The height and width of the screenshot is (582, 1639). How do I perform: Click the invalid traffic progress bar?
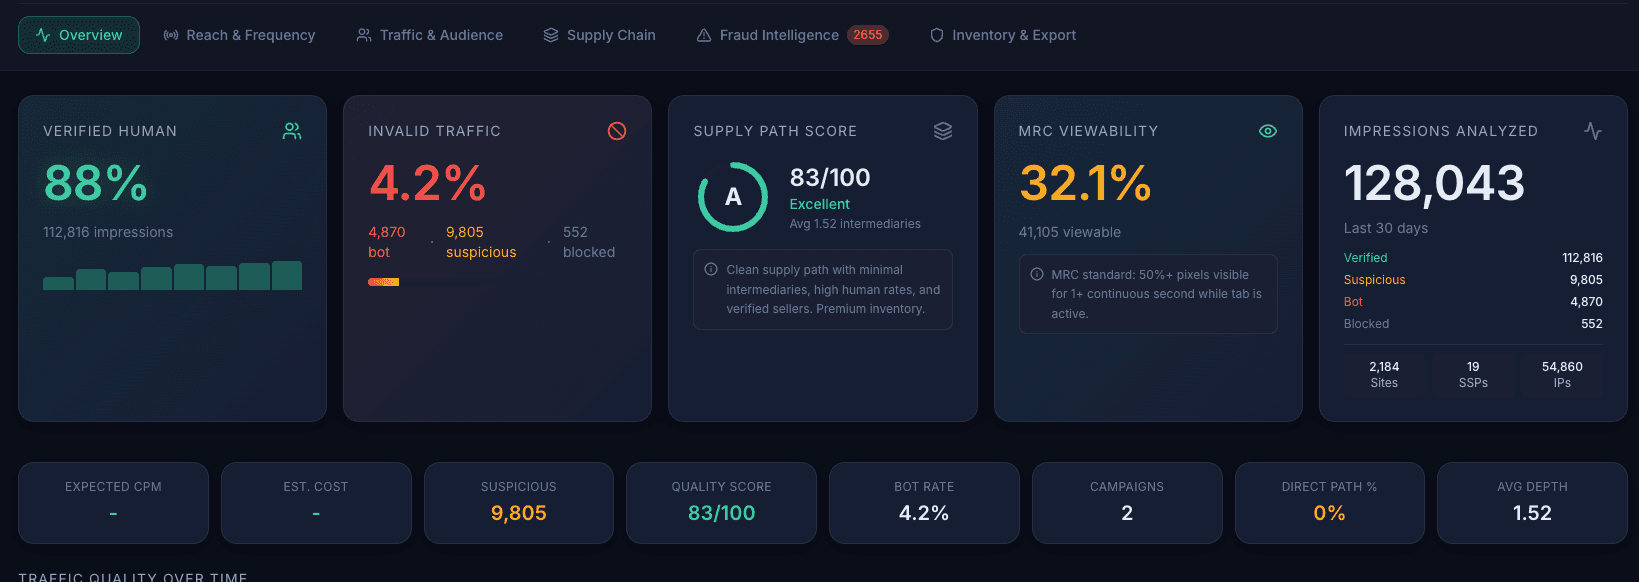click(497, 282)
